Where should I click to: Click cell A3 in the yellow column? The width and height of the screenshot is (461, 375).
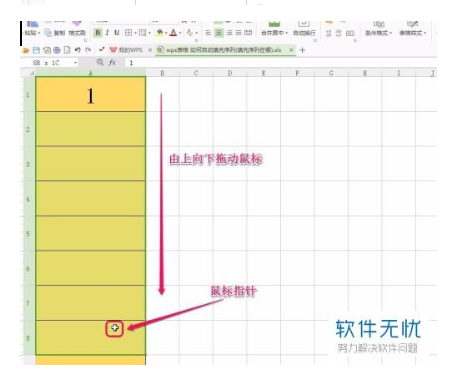tap(90, 164)
